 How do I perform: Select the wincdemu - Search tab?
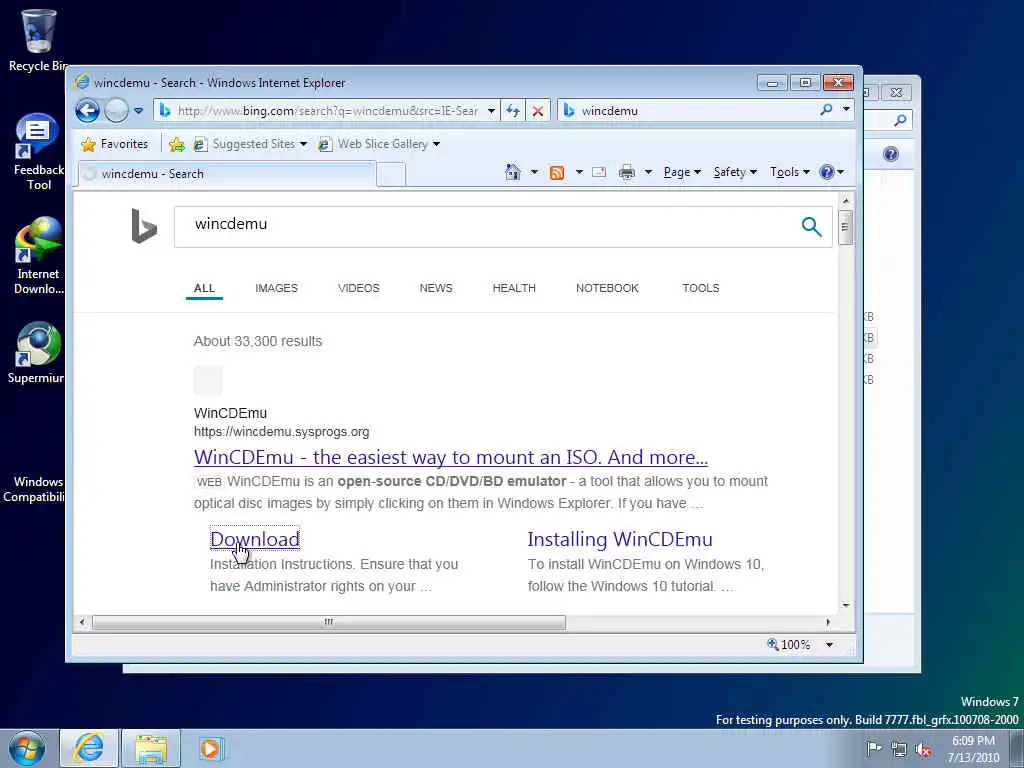tap(227, 174)
